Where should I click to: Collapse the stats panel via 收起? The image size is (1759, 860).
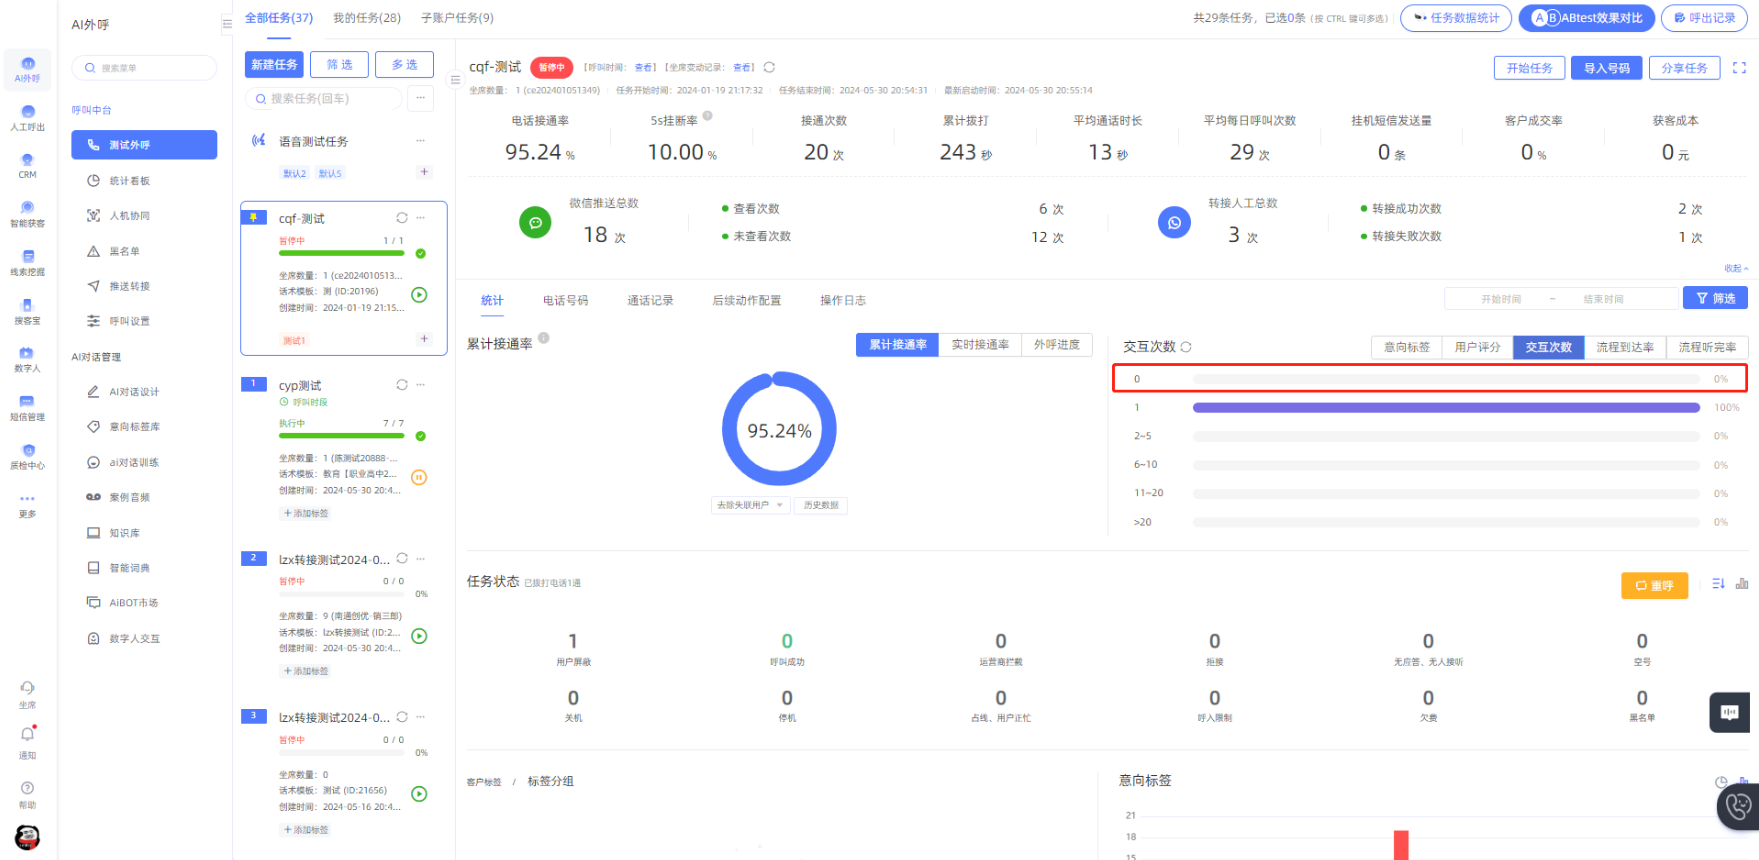click(1736, 268)
